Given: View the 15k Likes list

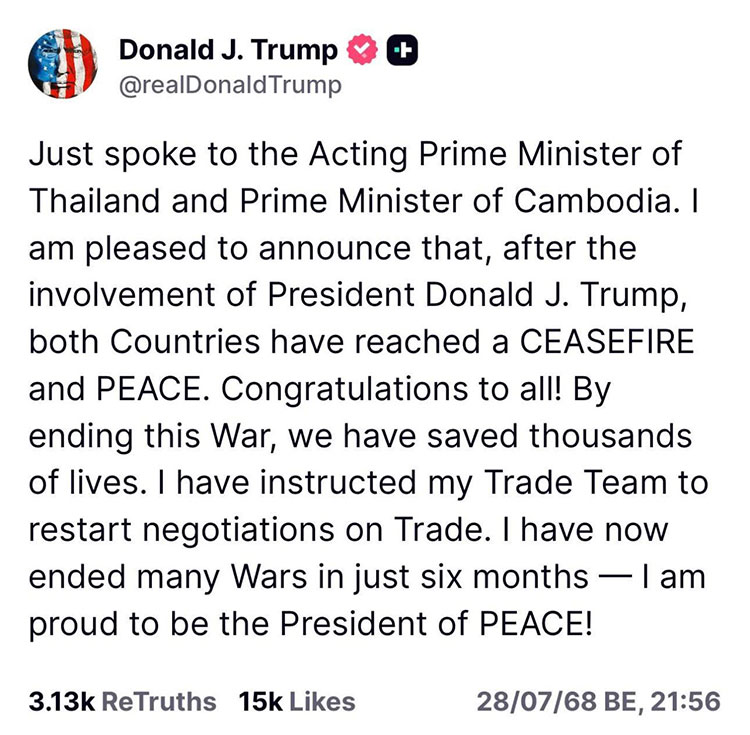Looking at the screenshot, I should pyautogui.click(x=297, y=701).
